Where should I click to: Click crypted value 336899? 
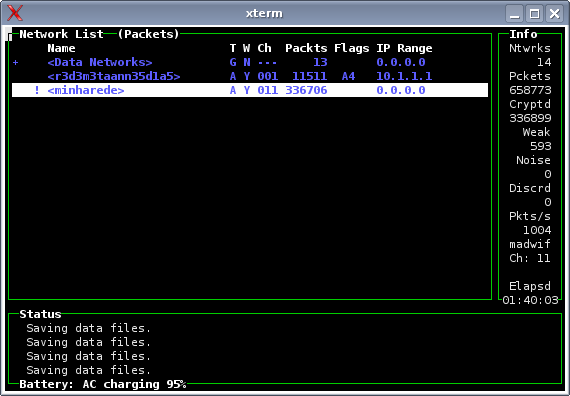coord(530,118)
